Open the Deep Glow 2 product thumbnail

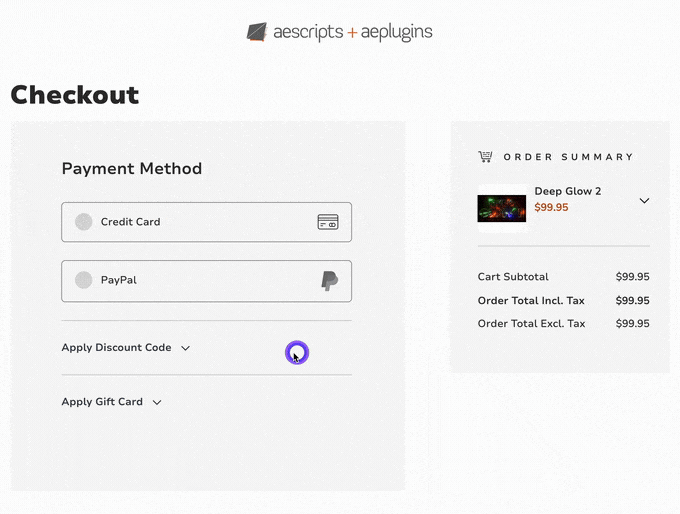pos(501,208)
